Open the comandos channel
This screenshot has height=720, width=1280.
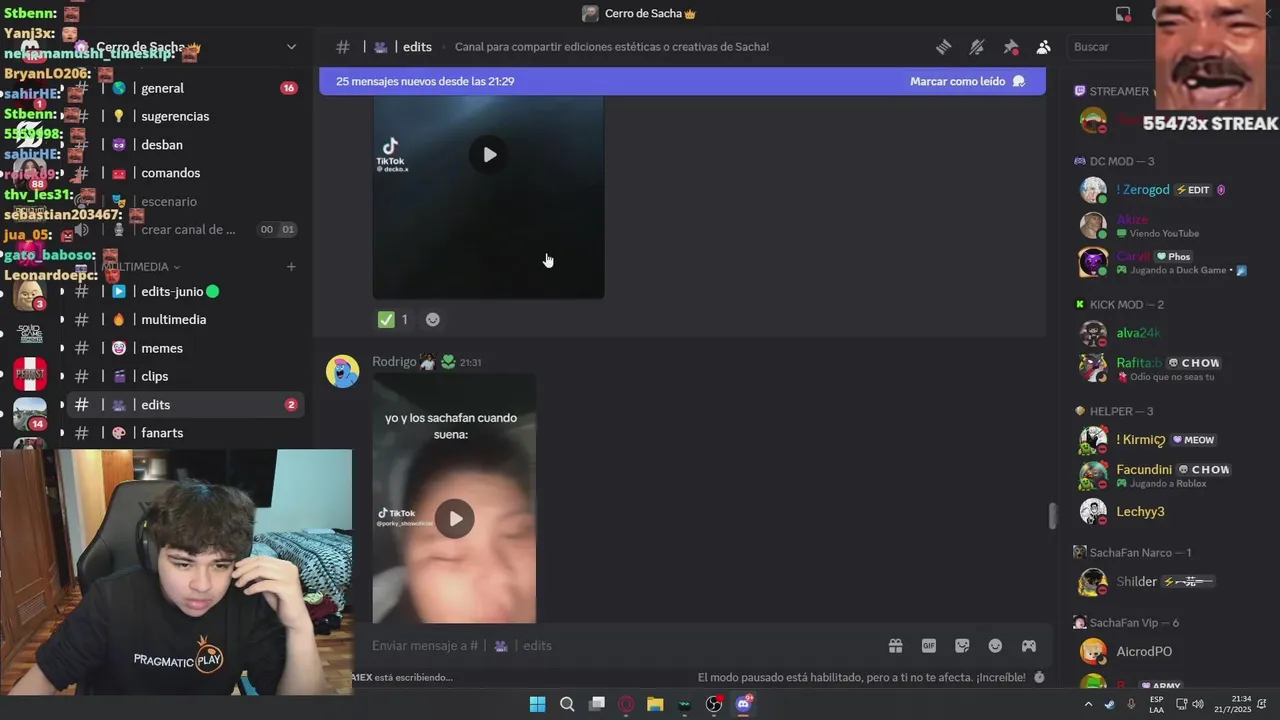click(185, 173)
